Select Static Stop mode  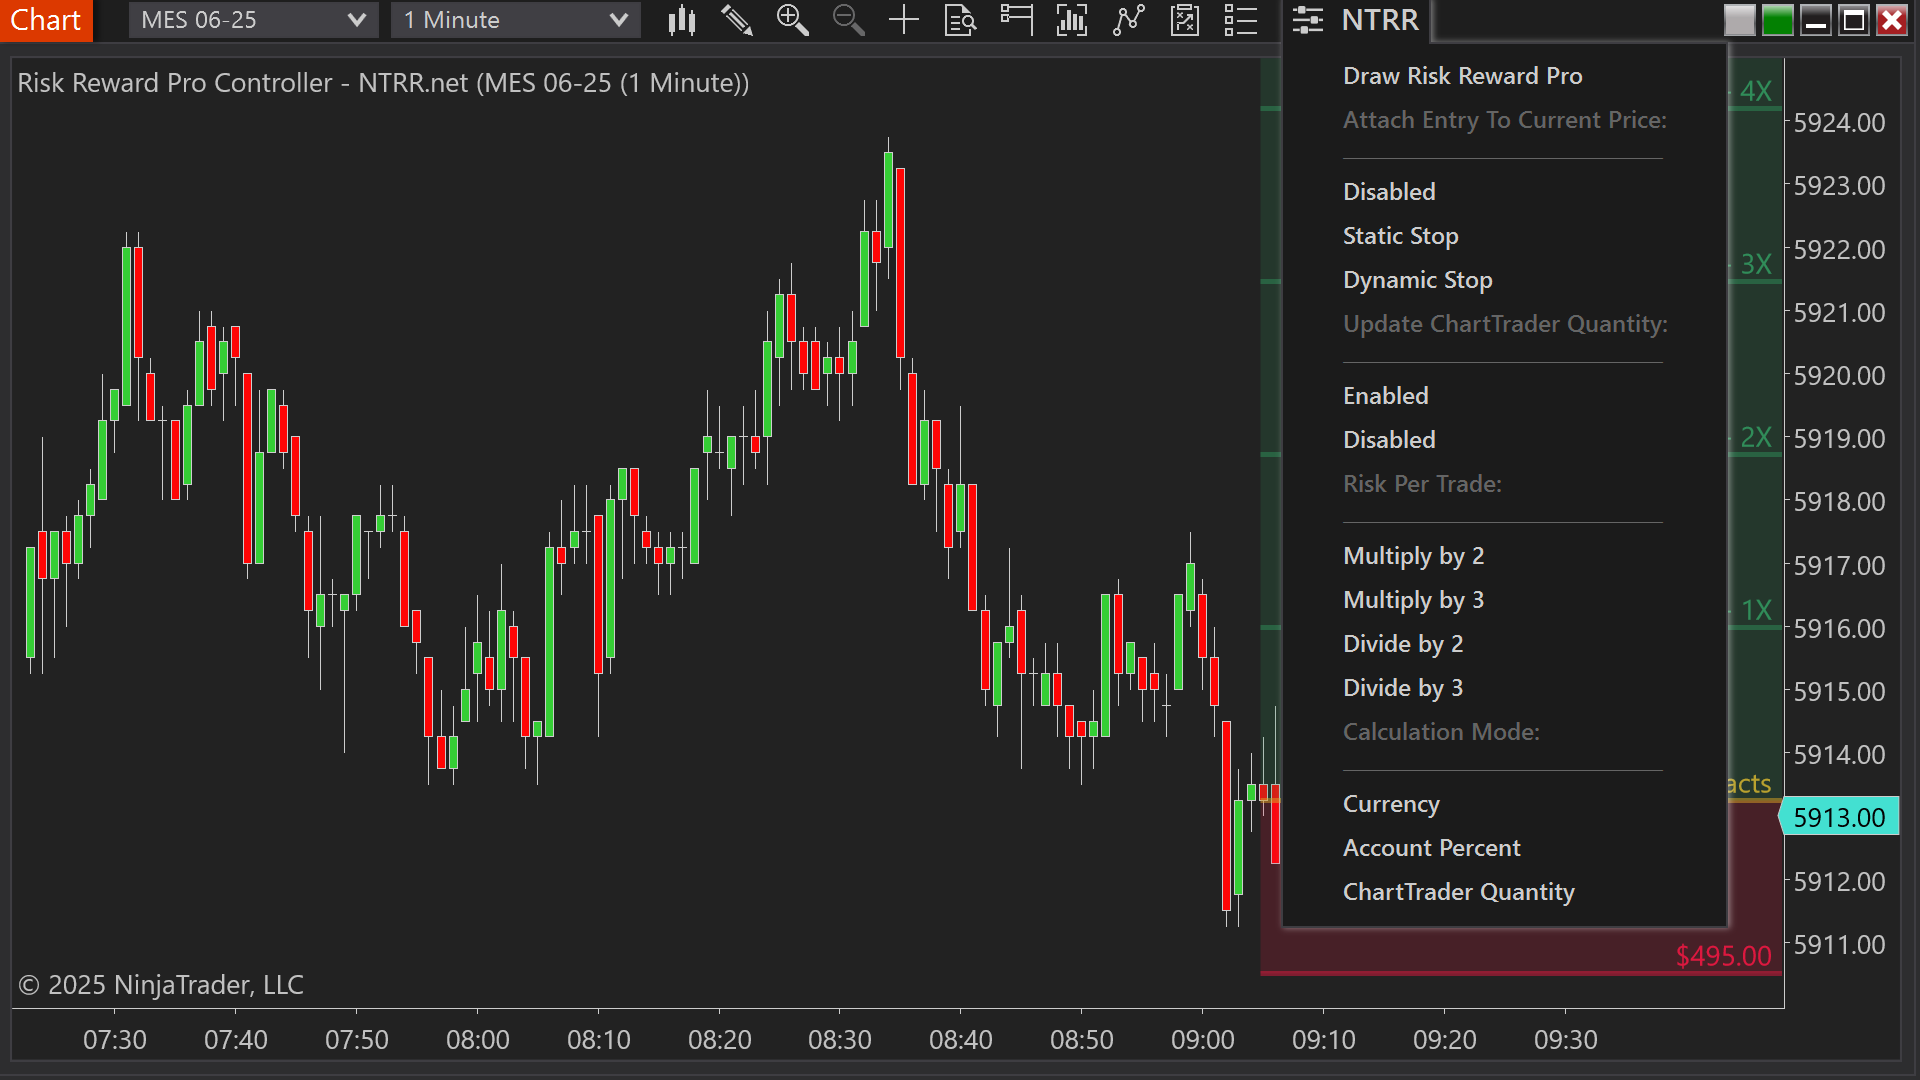tap(1400, 236)
